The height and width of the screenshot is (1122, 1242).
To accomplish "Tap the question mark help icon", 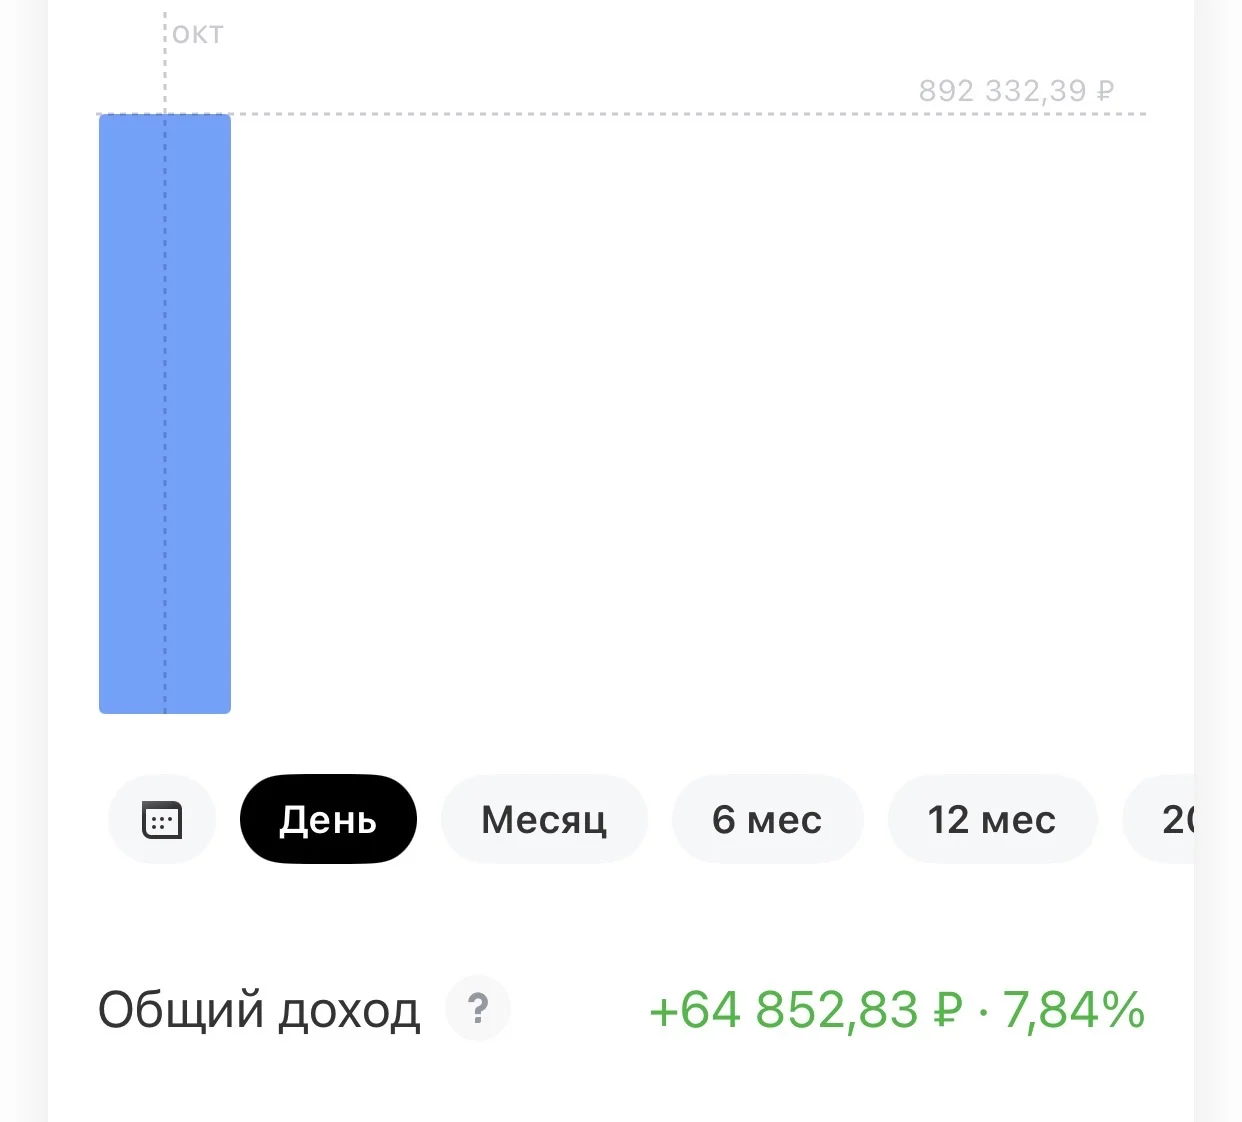I will coord(478,1008).
